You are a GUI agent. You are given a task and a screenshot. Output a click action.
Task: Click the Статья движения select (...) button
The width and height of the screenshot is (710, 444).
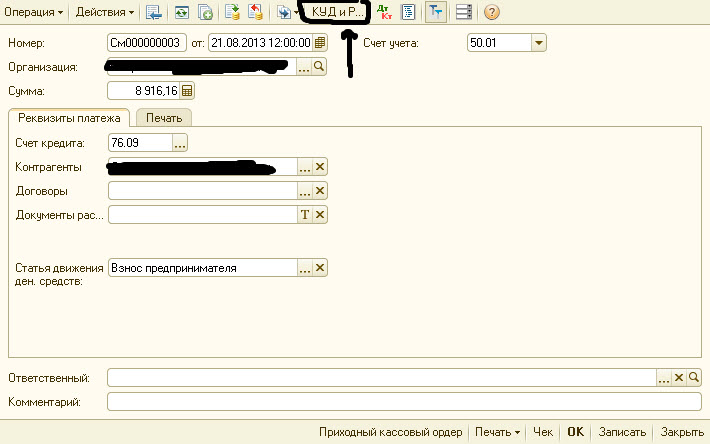coord(305,268)
